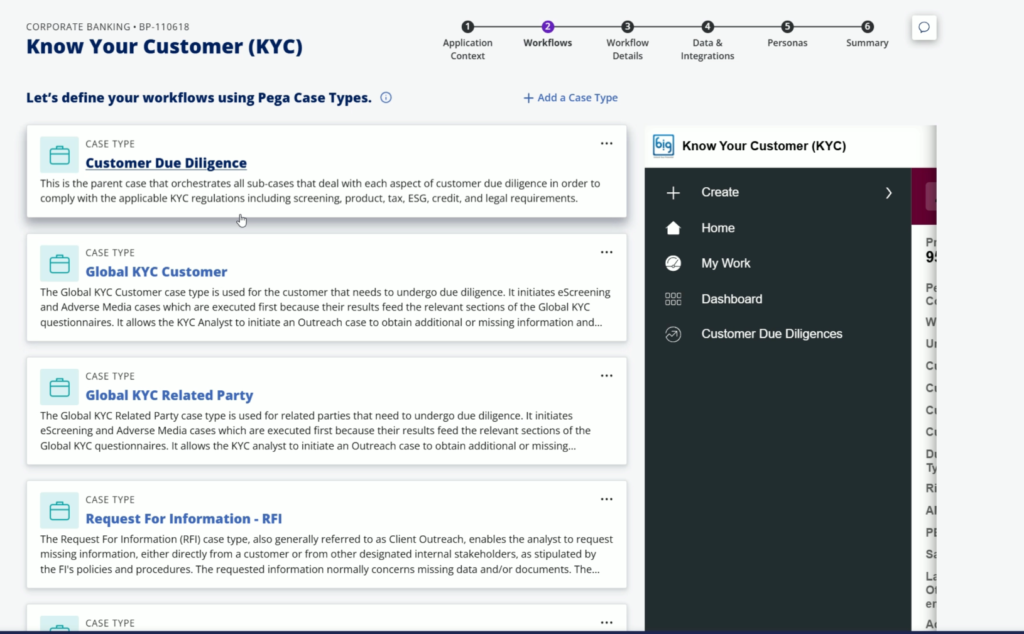This screenshot has height=634, width=1024.
Task: Click the Home house icon in preview
Action: coord(673,228)
